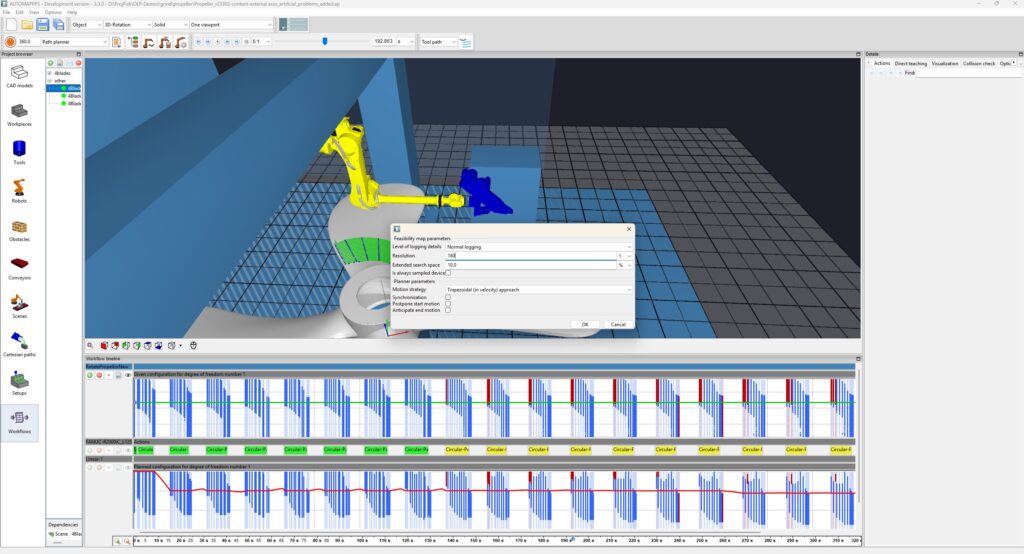Tick Anticipate end motion checkbox
This screenshot has width=1024, height=554.
click(x=448, y=310)
